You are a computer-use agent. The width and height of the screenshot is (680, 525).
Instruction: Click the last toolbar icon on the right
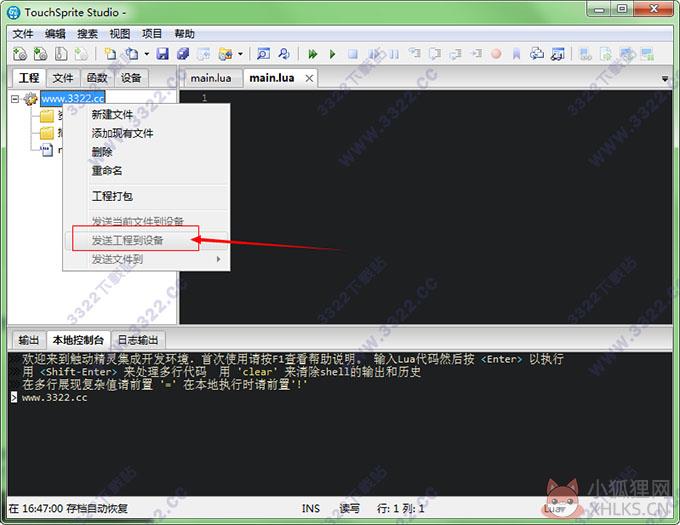point(647,54)
